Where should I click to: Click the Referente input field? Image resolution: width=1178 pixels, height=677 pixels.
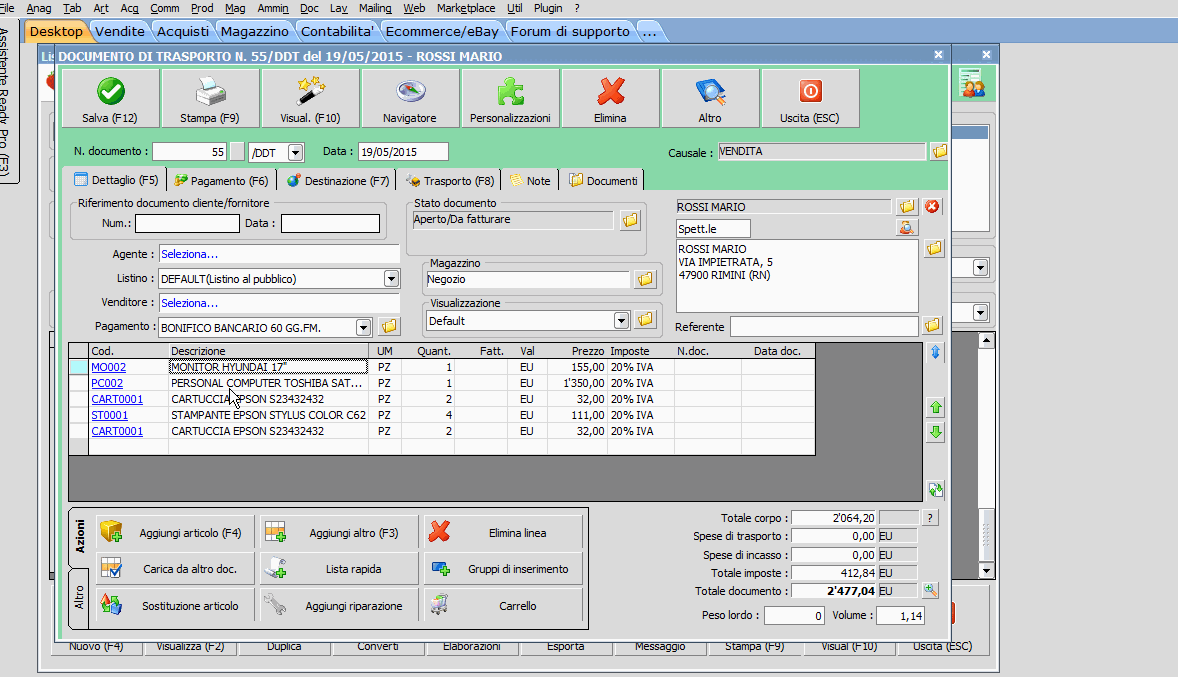[823, 327]
